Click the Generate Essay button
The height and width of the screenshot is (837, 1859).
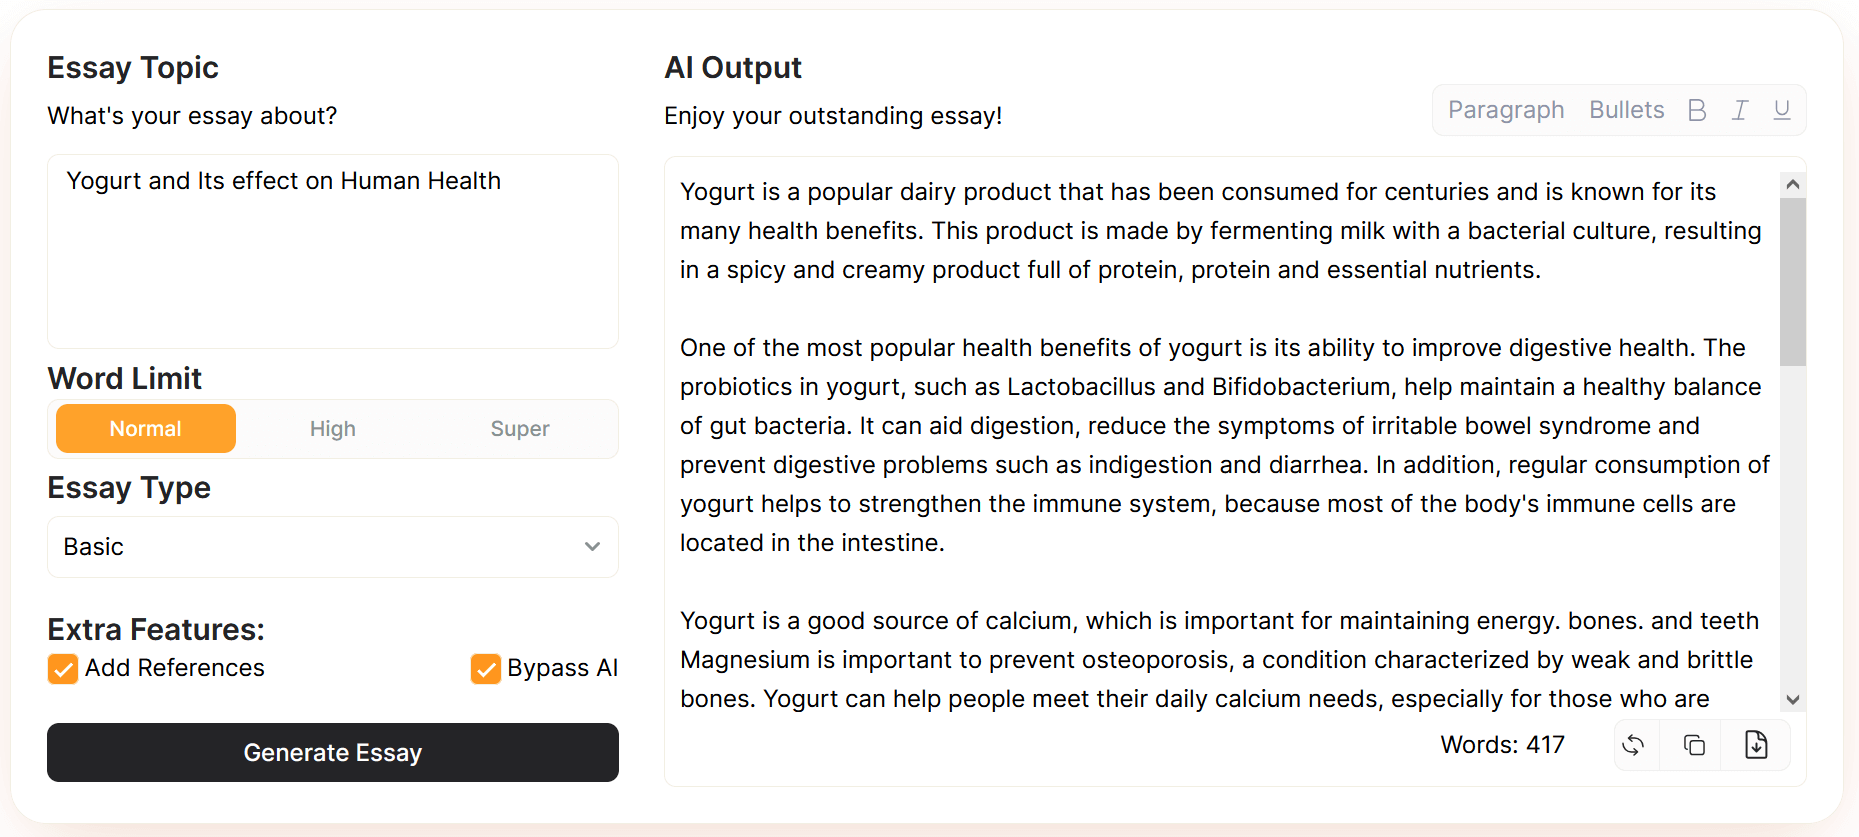[333, 753]
